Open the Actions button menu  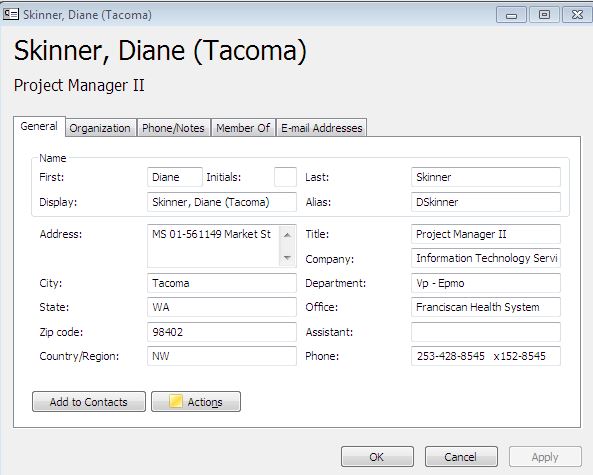(196, 402)
